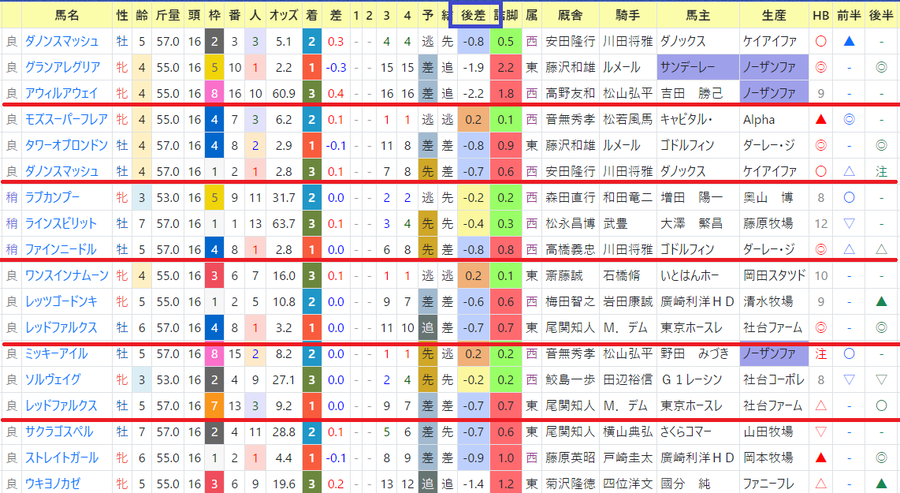Click the 騎手 column header
This screenshot has height=493, width=900.
coord(627,15)
